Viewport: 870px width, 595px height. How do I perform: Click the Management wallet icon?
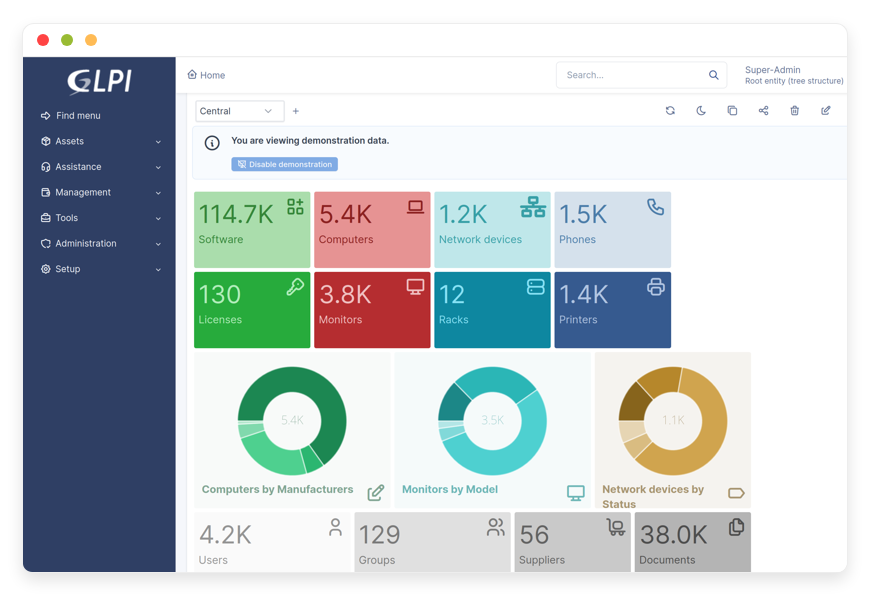click(45, 192)
